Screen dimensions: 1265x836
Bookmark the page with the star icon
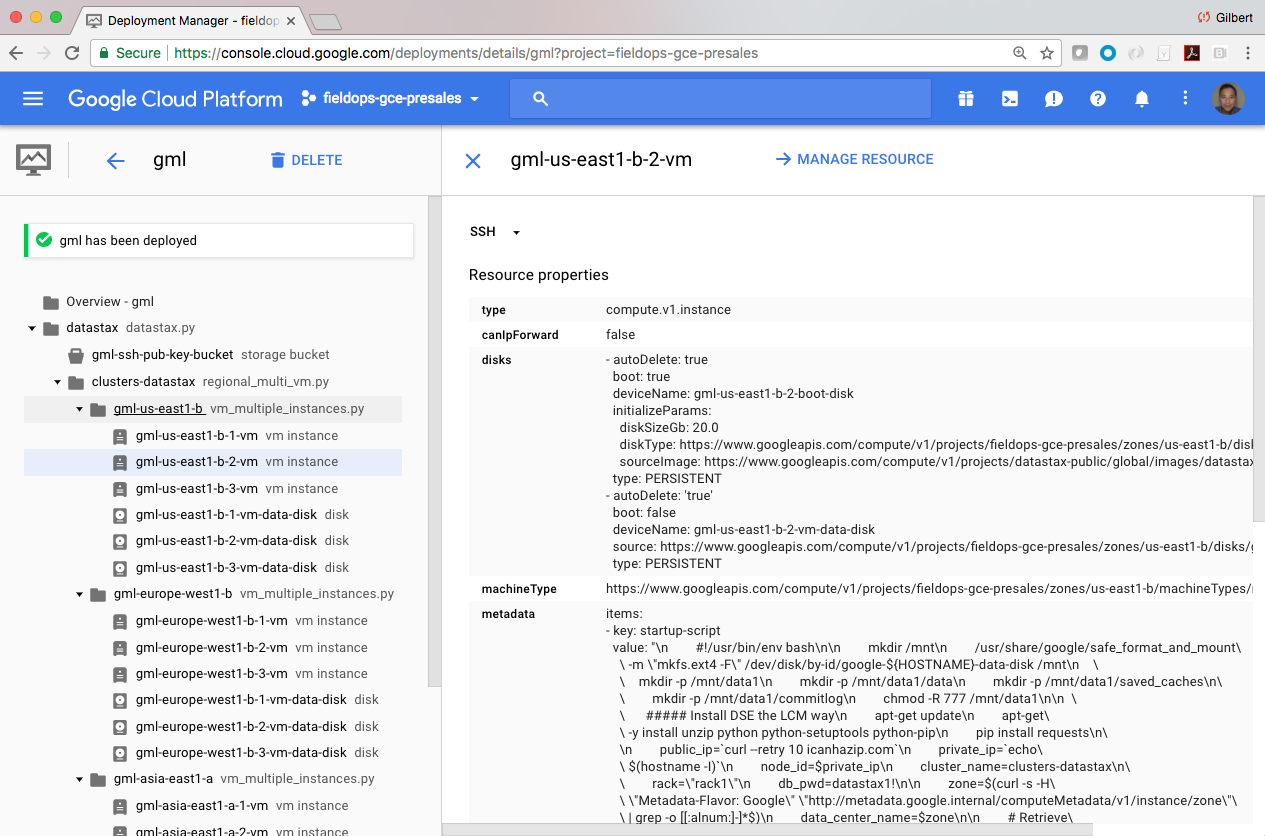tap(1047, 53)
